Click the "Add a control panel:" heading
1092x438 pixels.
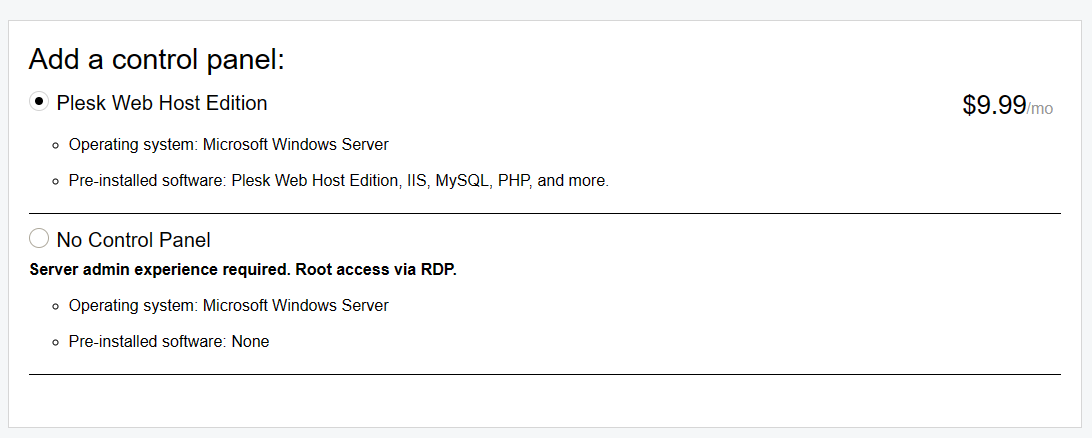click(157, 59)
